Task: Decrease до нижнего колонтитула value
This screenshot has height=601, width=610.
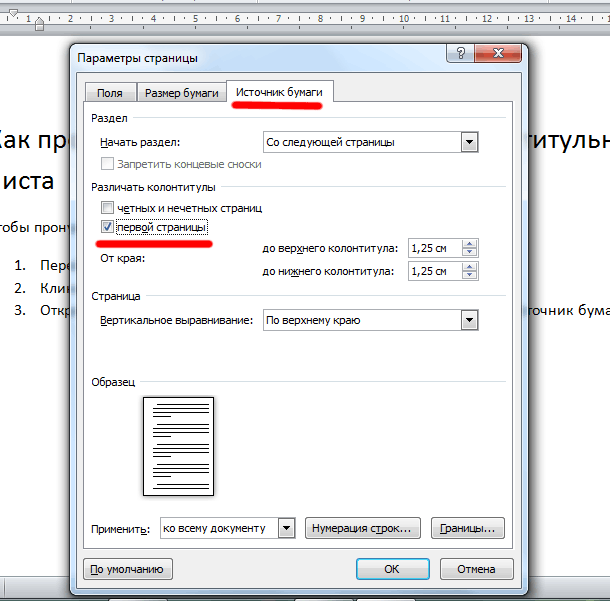Action: pos(470,275)
